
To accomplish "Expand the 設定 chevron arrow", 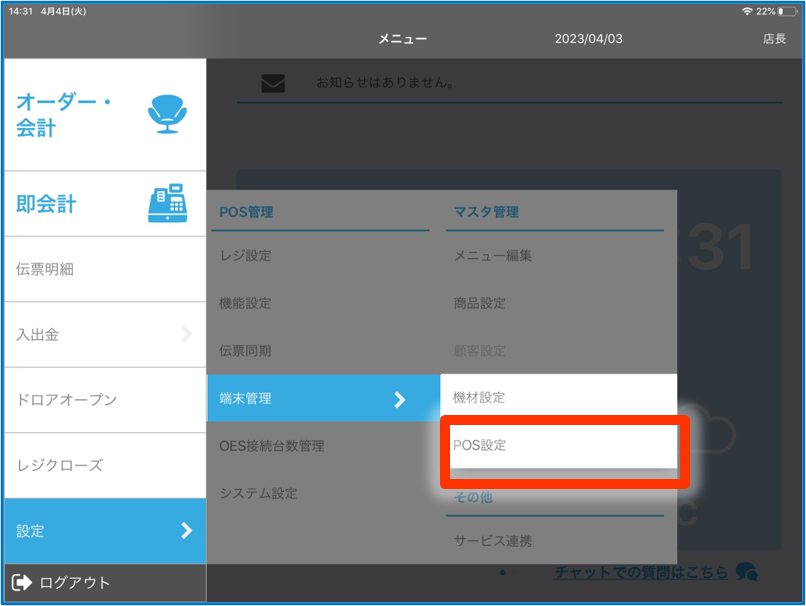I will coord(186,531).
